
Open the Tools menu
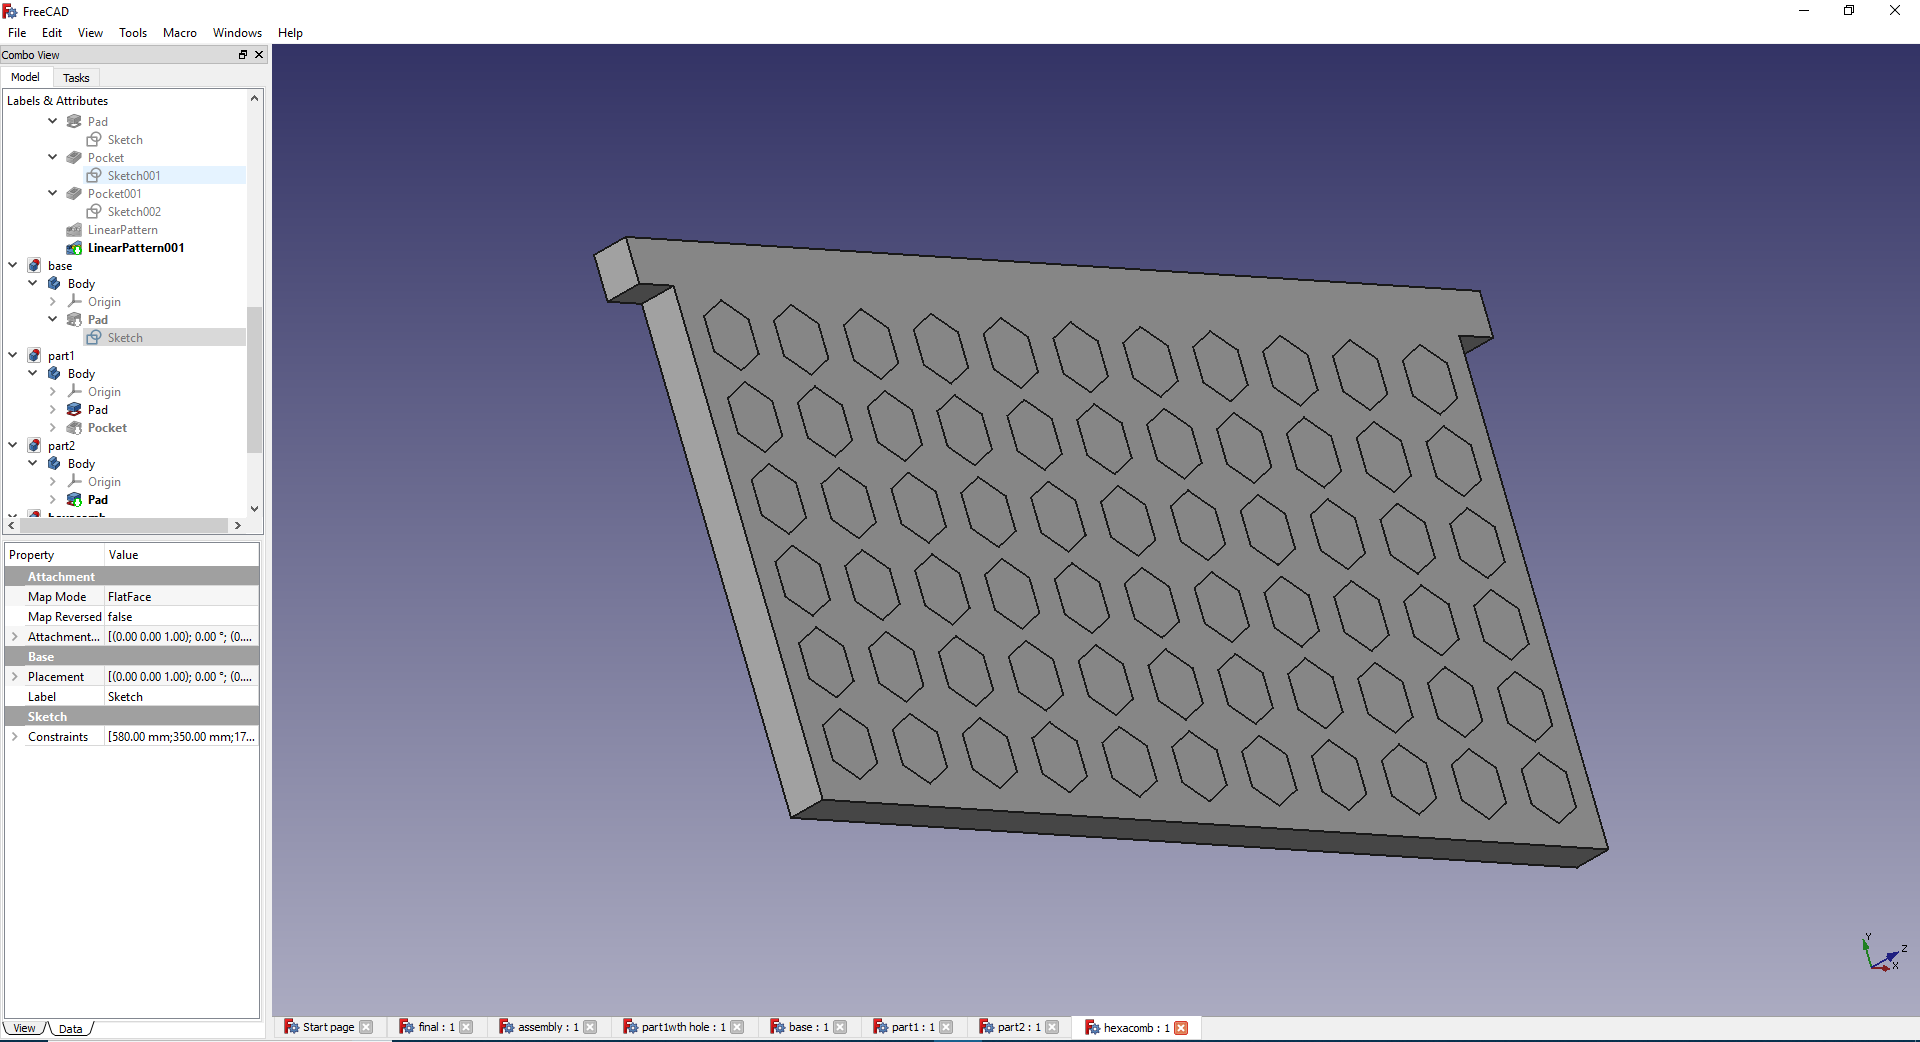[133, 33]
